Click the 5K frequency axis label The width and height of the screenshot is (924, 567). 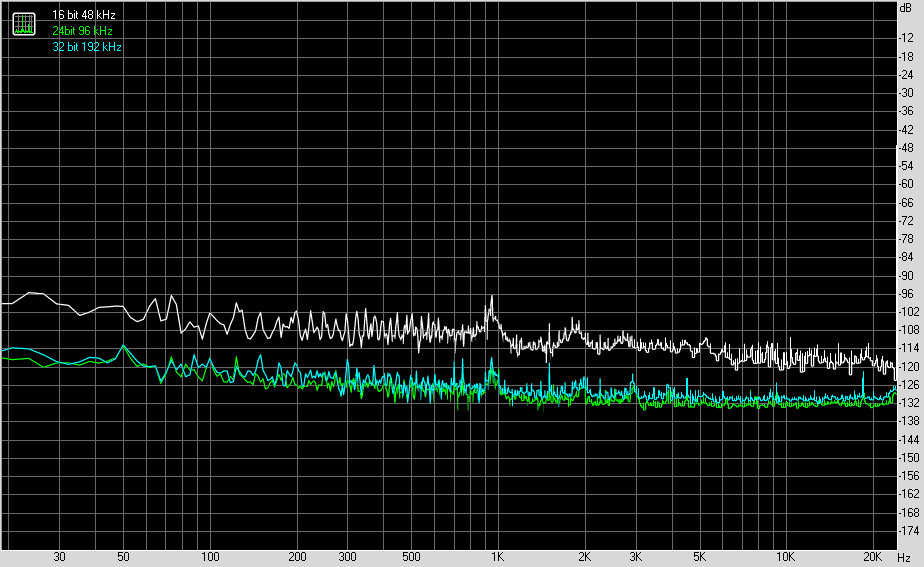pos(700,557)
